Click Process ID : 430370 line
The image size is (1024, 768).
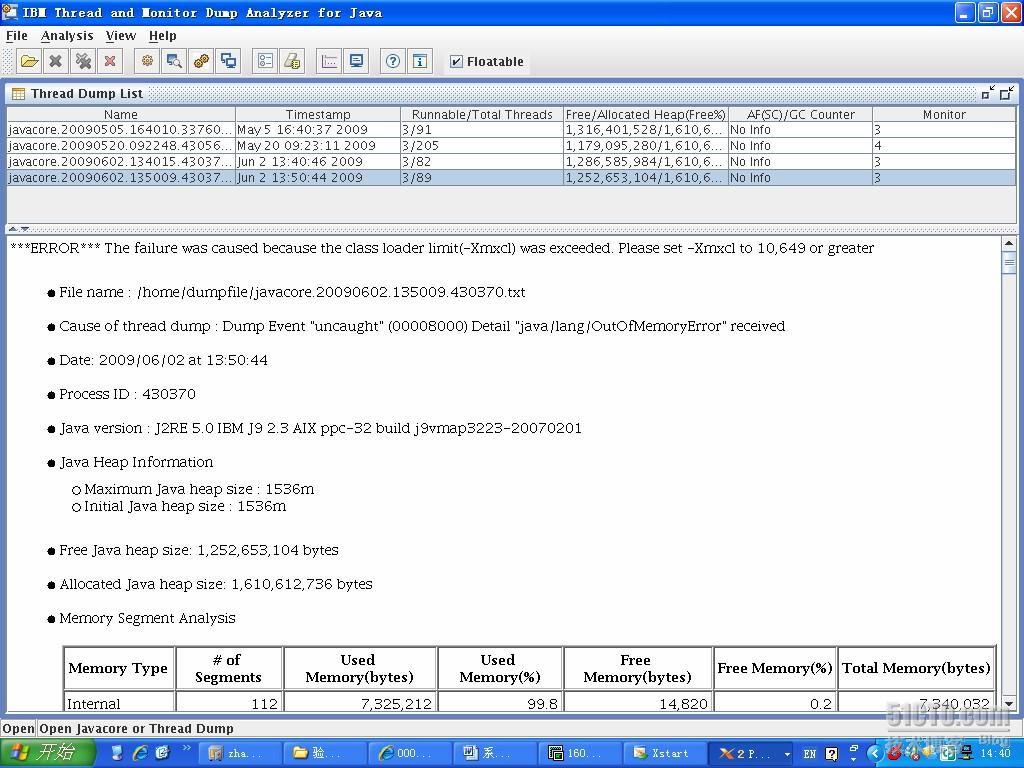127,394
